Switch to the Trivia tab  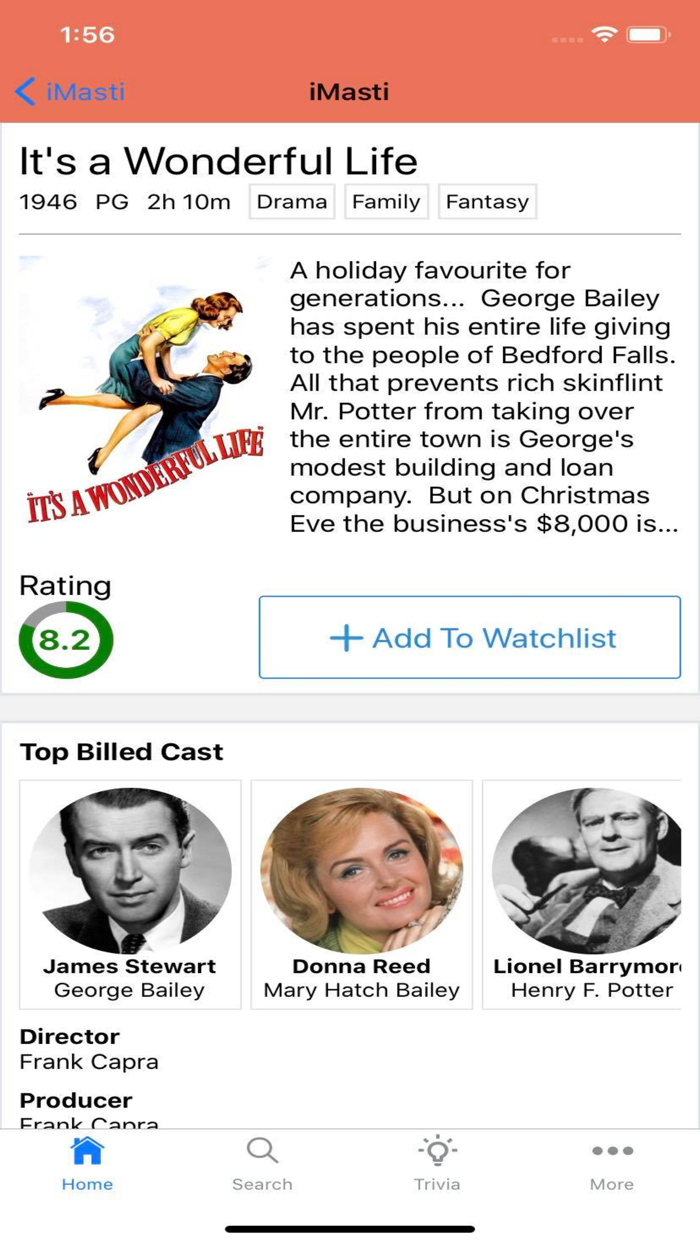[437, 1164]
